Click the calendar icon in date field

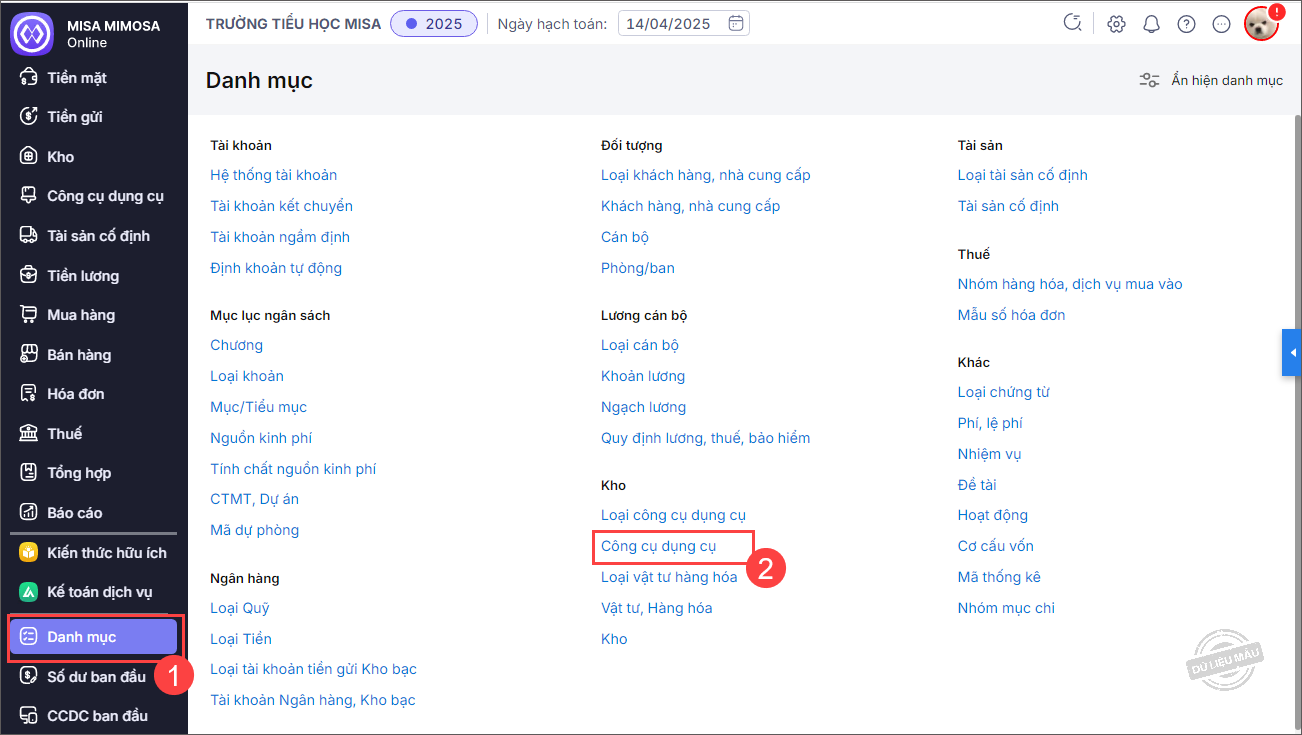[736, 24]
